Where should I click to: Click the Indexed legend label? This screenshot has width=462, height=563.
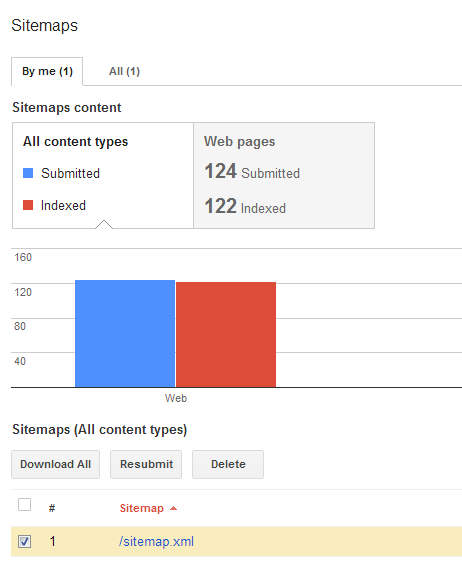(x=63, y=205)
